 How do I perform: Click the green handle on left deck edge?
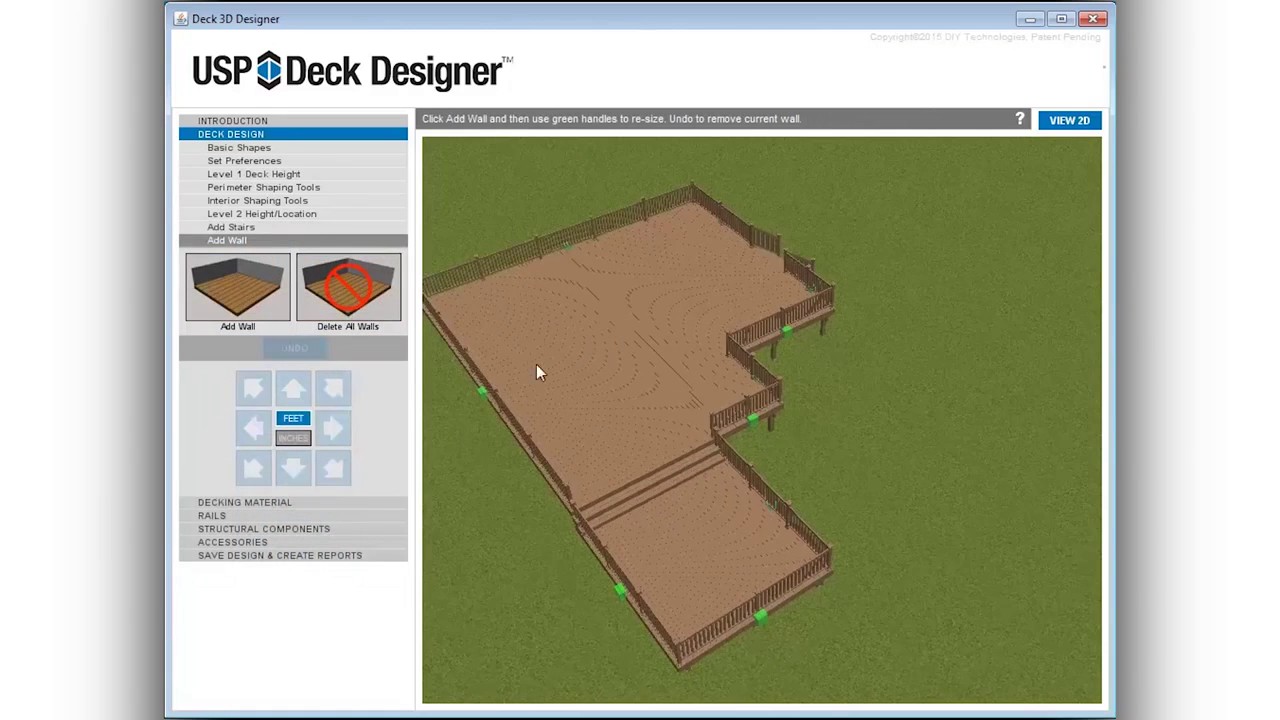(x=482, y=392)
